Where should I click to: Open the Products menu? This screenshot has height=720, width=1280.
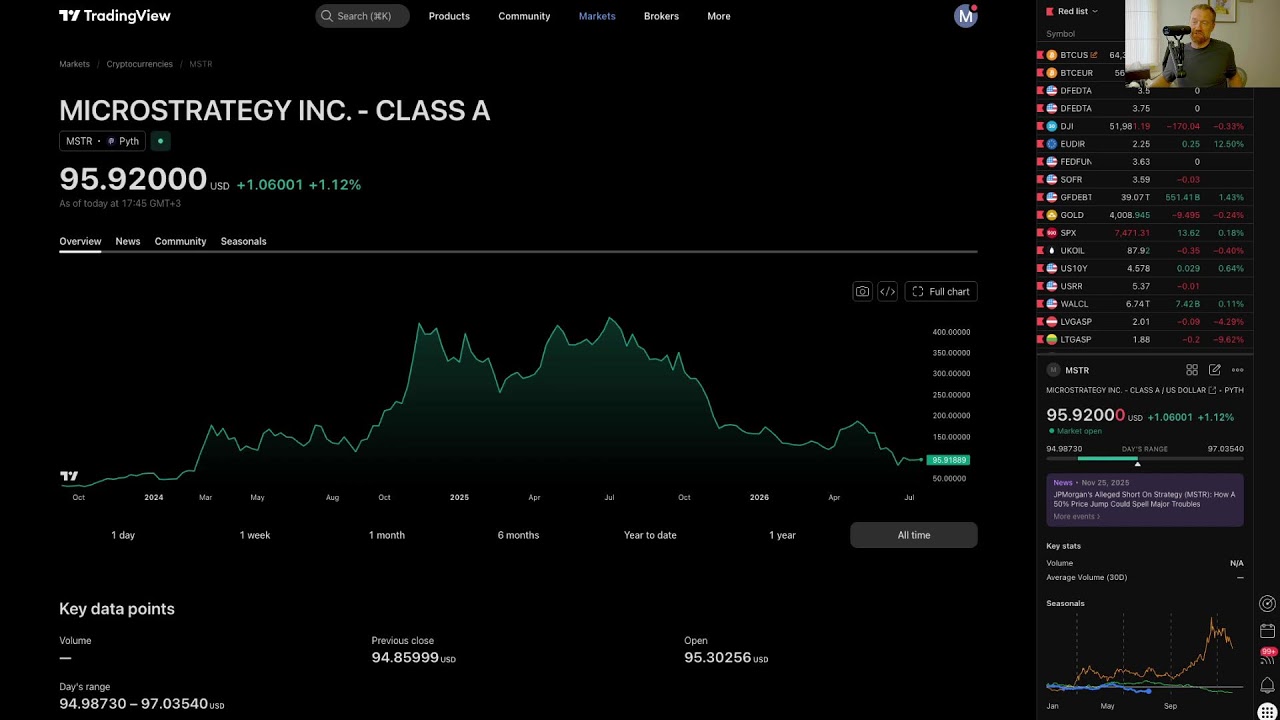[x=449, y=16]
